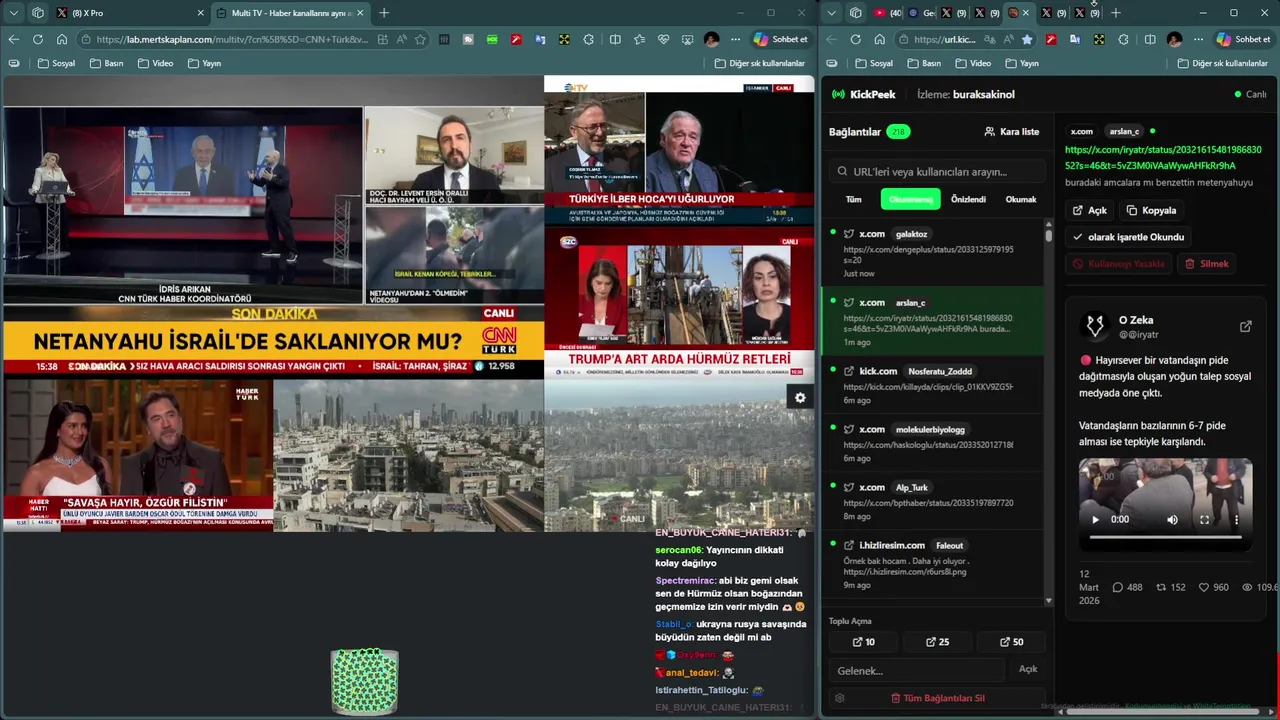Open KickPeek settings gear icon
1280x720 pixels.
839,698
